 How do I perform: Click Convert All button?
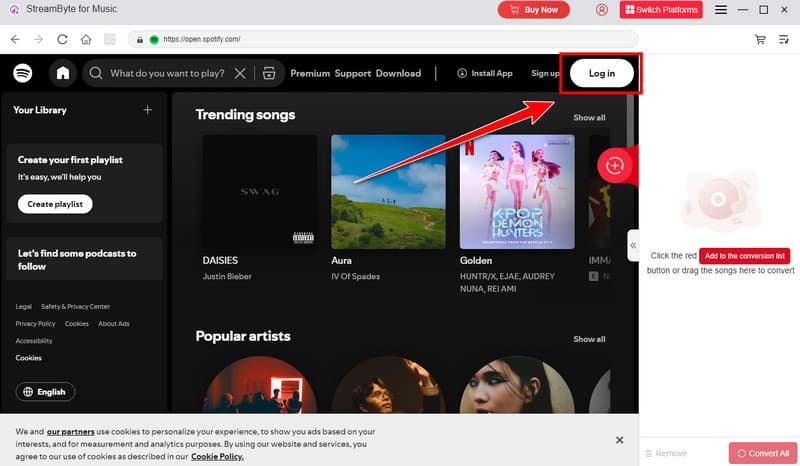763,453
